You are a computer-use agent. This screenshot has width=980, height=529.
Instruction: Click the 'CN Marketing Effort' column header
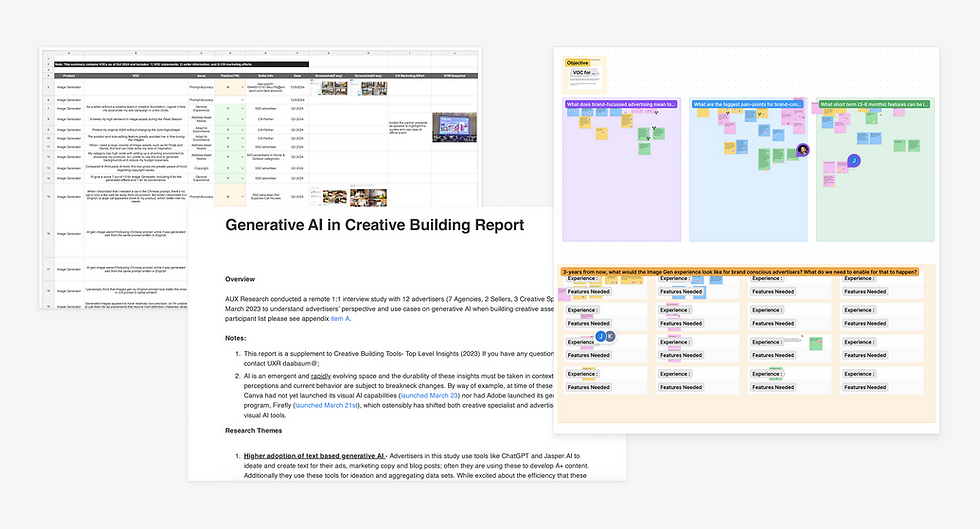point(409,76)
